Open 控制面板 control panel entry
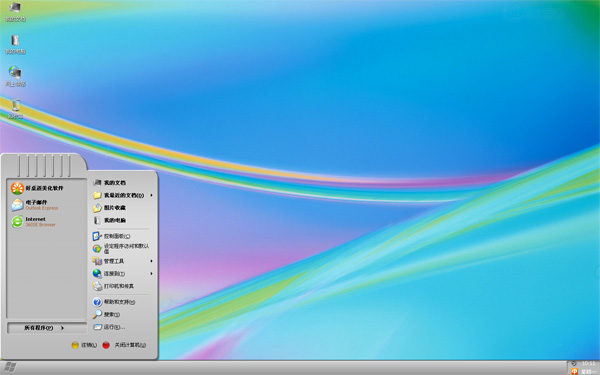Viewport: 600px width, 375px height. point(111,236)
